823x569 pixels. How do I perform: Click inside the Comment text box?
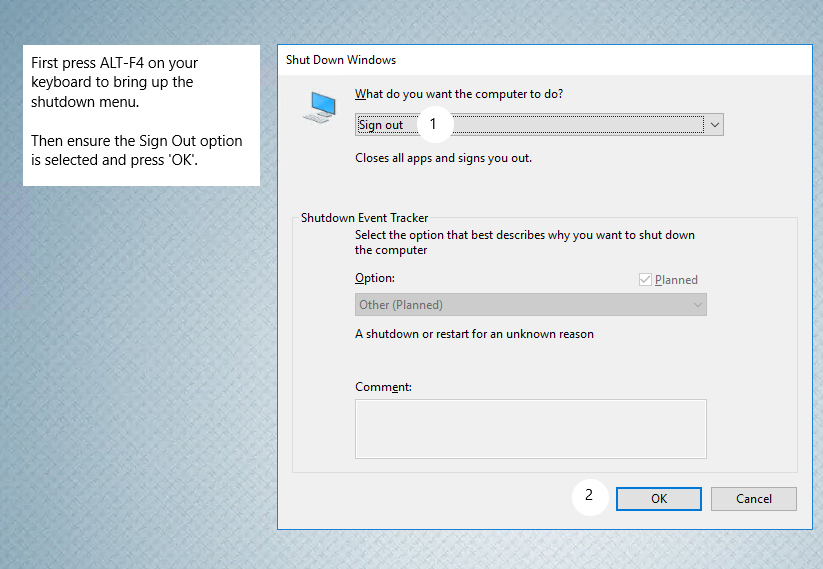530,429
